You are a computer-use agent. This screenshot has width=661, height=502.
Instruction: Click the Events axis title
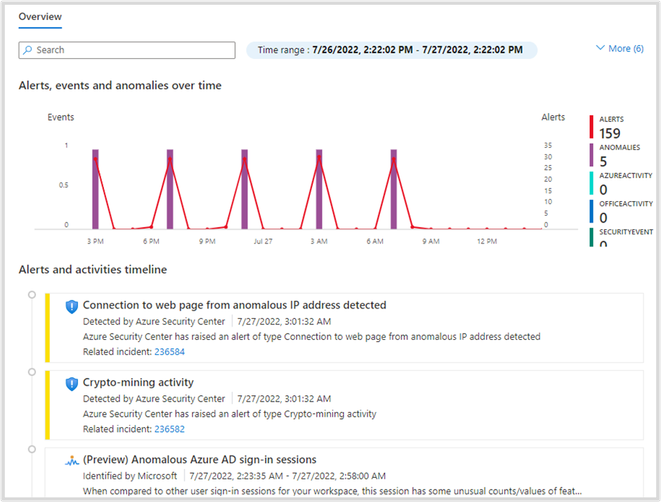coord(61,117)
